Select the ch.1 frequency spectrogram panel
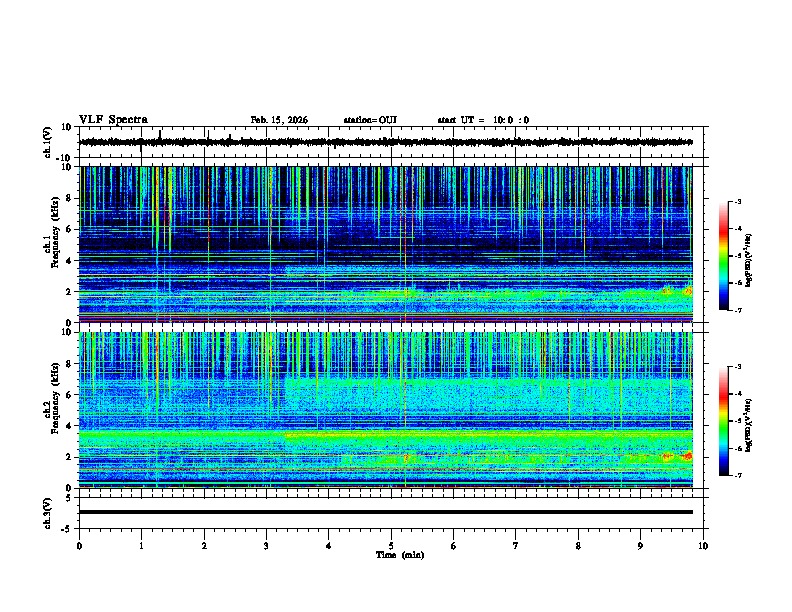The height and width of the screenshot is (612, 792). pyautogui.click(x=386, y=244)
